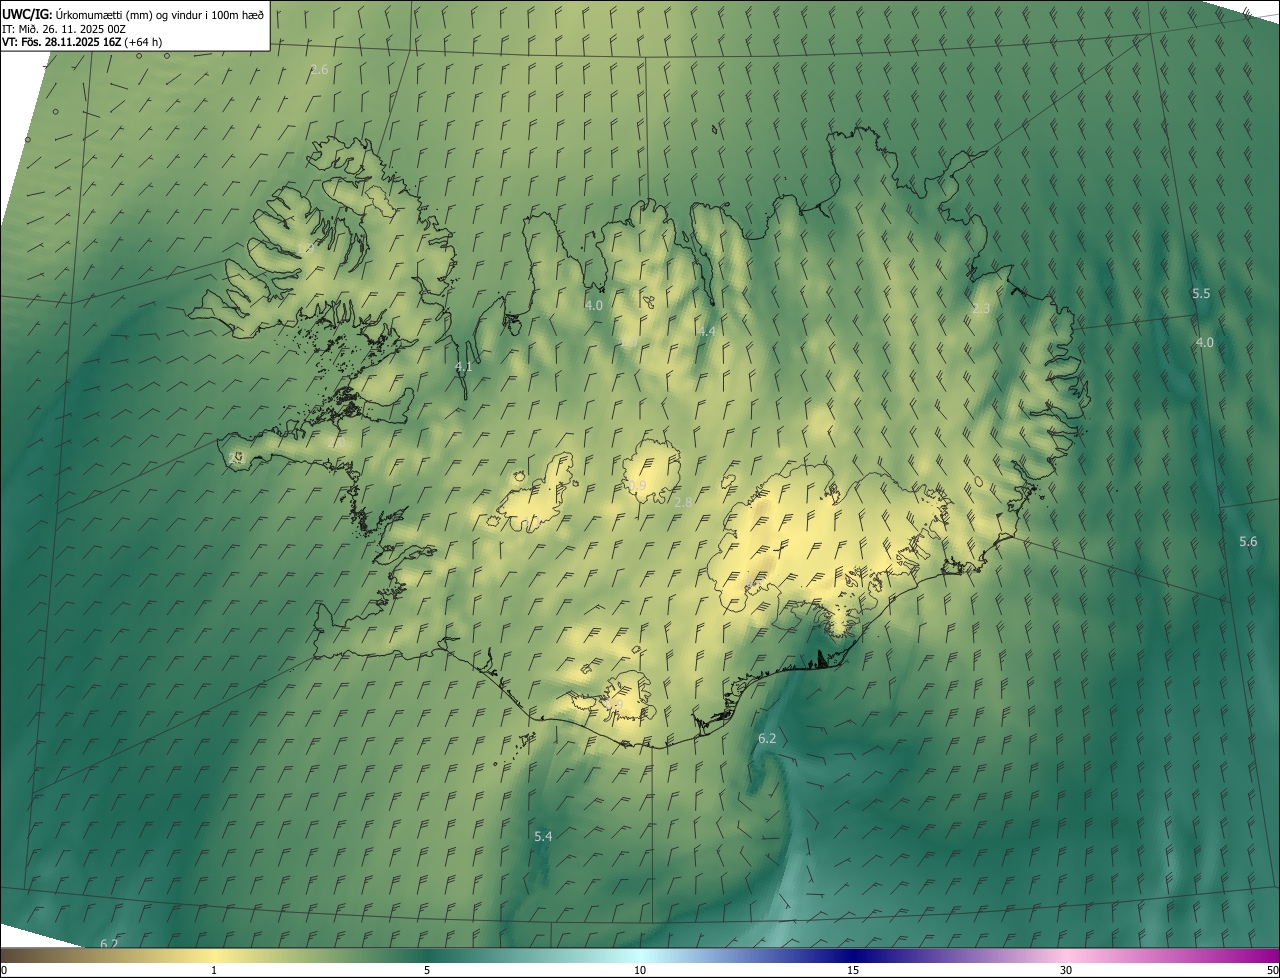Click the 2.3 value label on the map
Screen dimensions: 1280x978
tap(981, 308)
